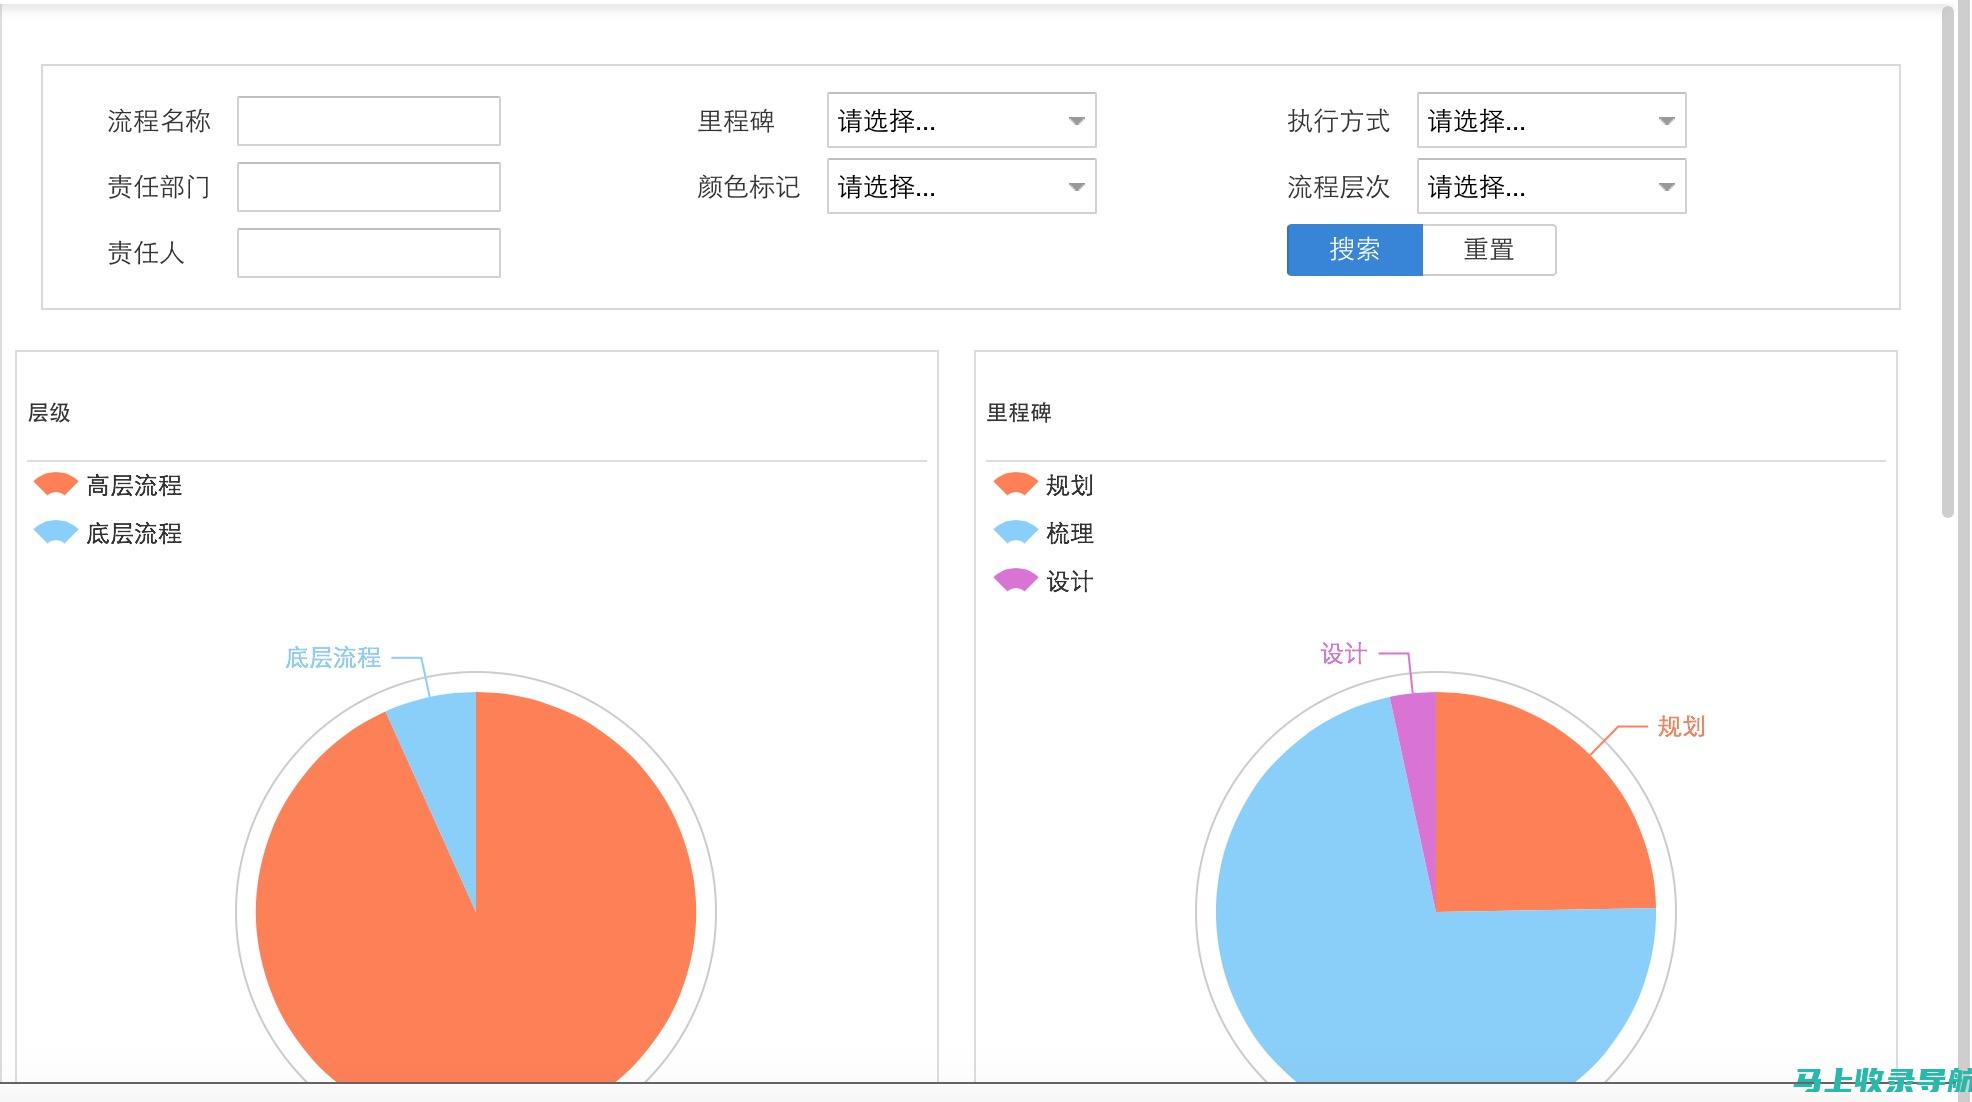
Task: Click 高层流程 legend label
Action: [x=134, y=485]
